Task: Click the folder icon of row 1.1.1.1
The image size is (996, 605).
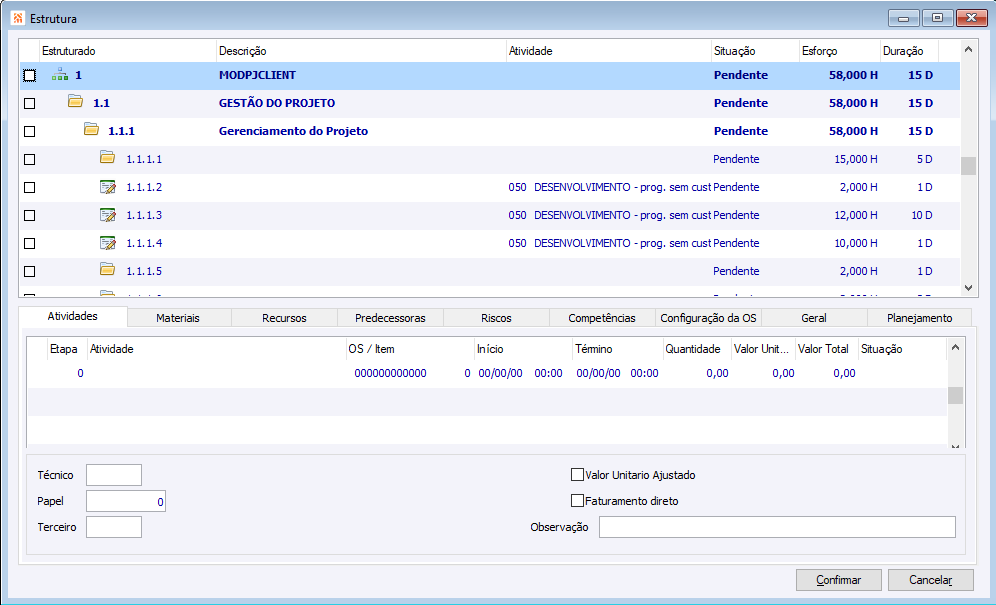Action: [x=107, y=158]
